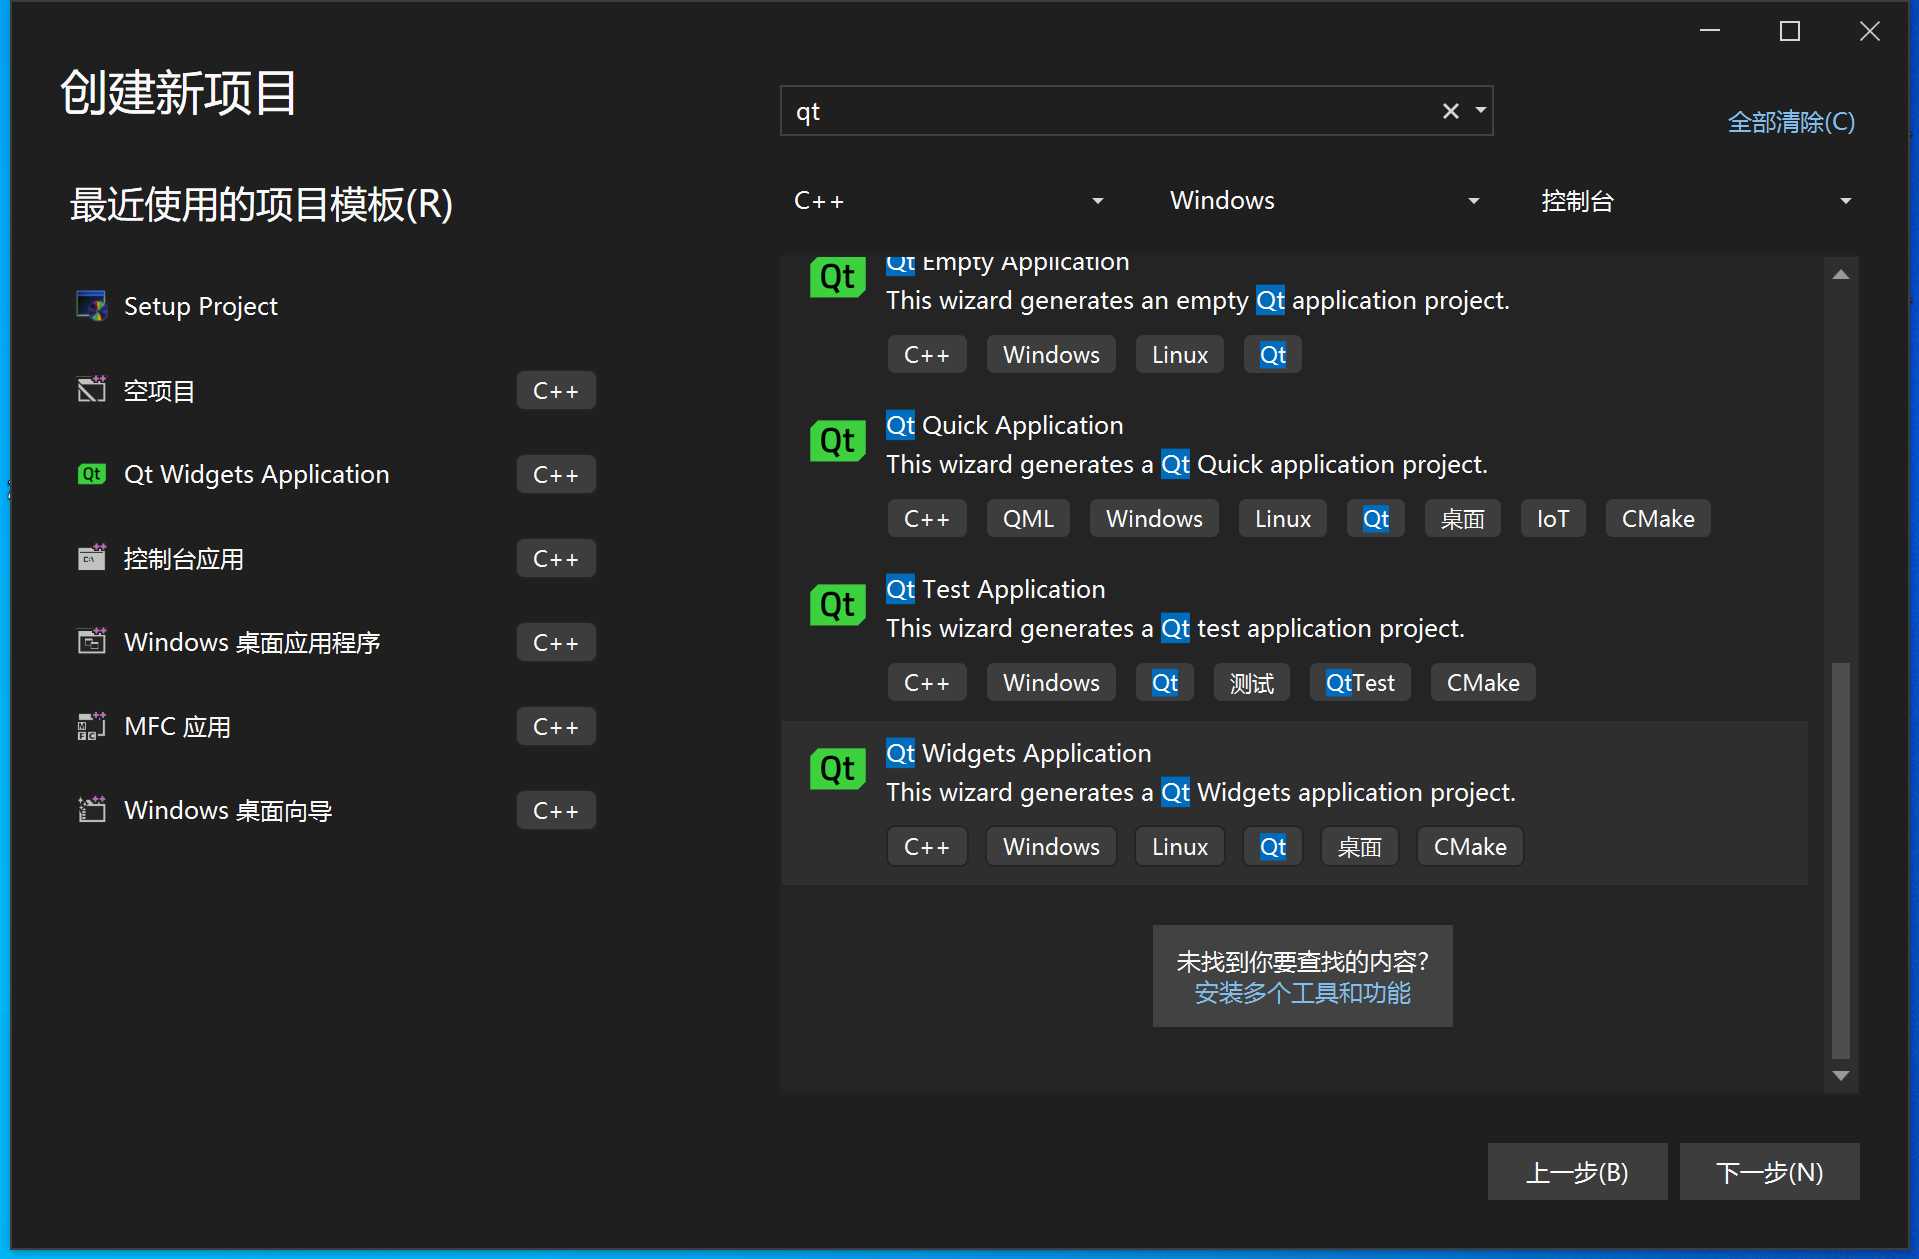This screenshot has width=1919, height=1259.
Task: Open the C++ language filter dropdown
Action: tap(950, 201)
